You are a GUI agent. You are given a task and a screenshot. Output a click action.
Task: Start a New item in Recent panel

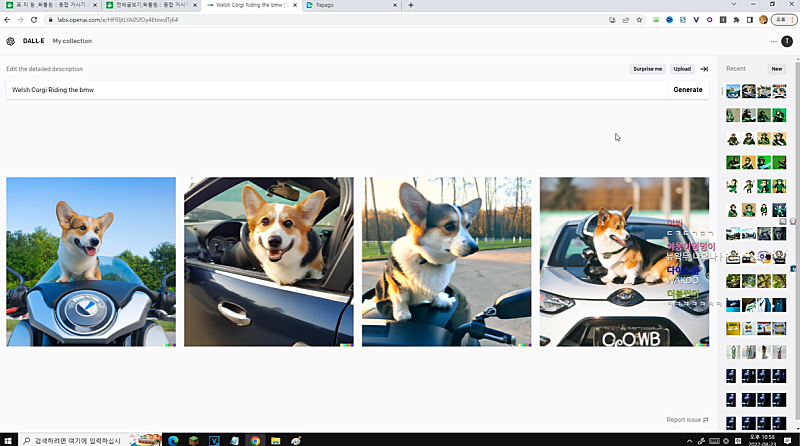click(776, 69)
